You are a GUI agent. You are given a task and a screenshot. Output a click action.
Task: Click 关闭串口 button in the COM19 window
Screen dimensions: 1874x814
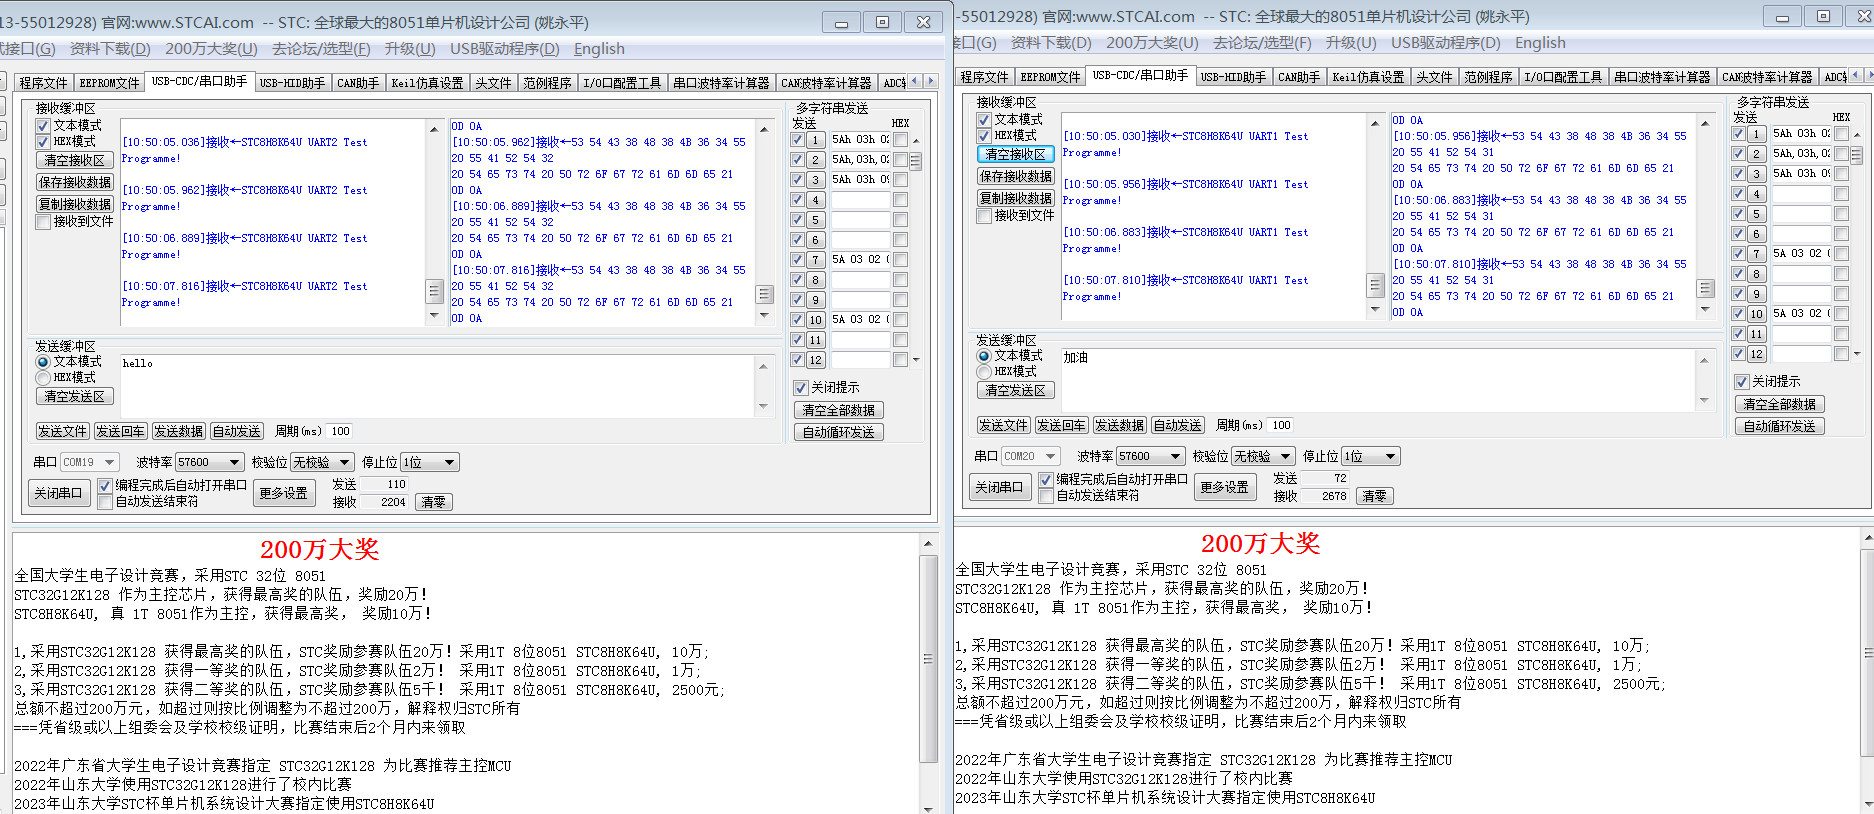[58, 493]
